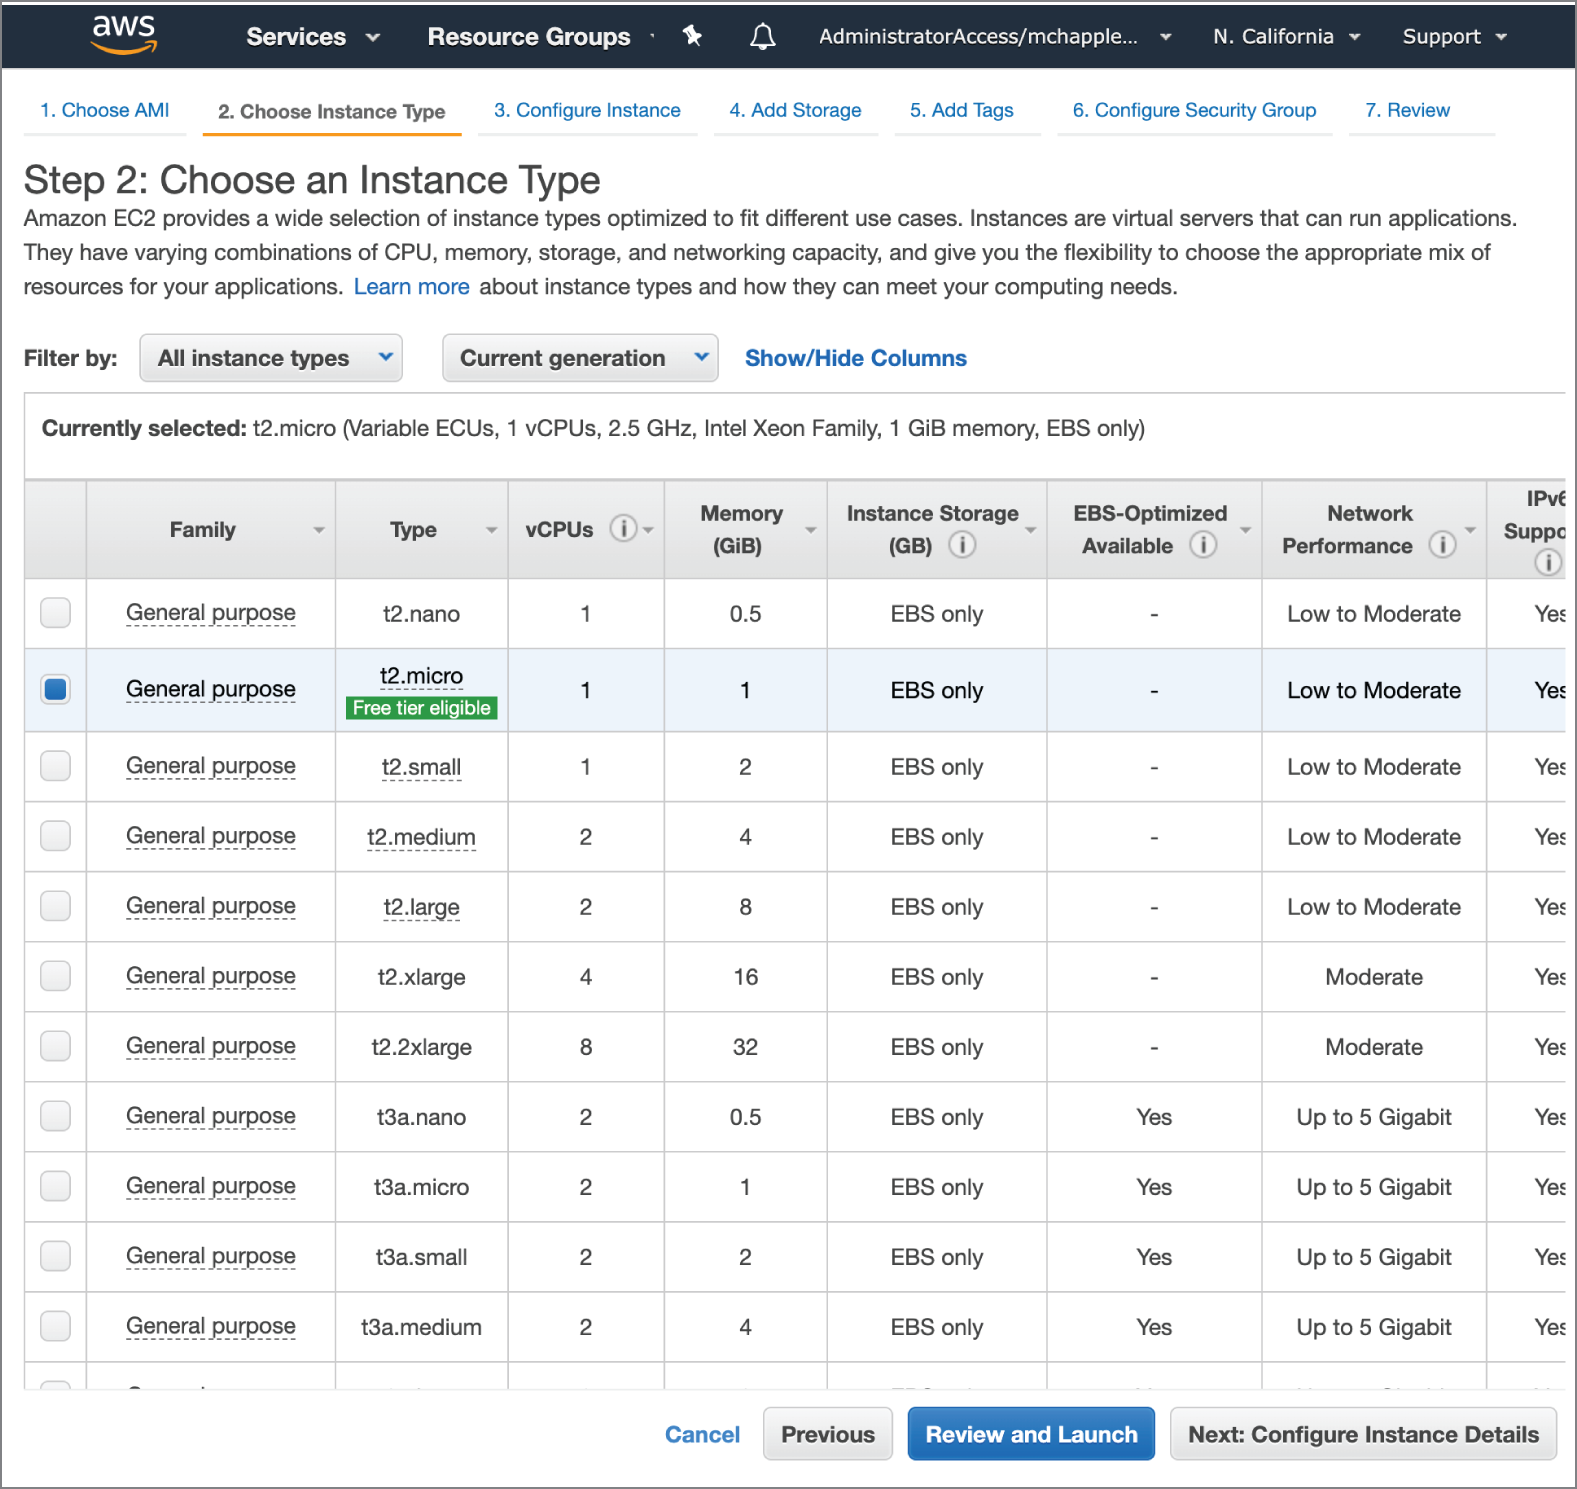Uncheck the selected t2.micro checkbox

coord(56,689)
